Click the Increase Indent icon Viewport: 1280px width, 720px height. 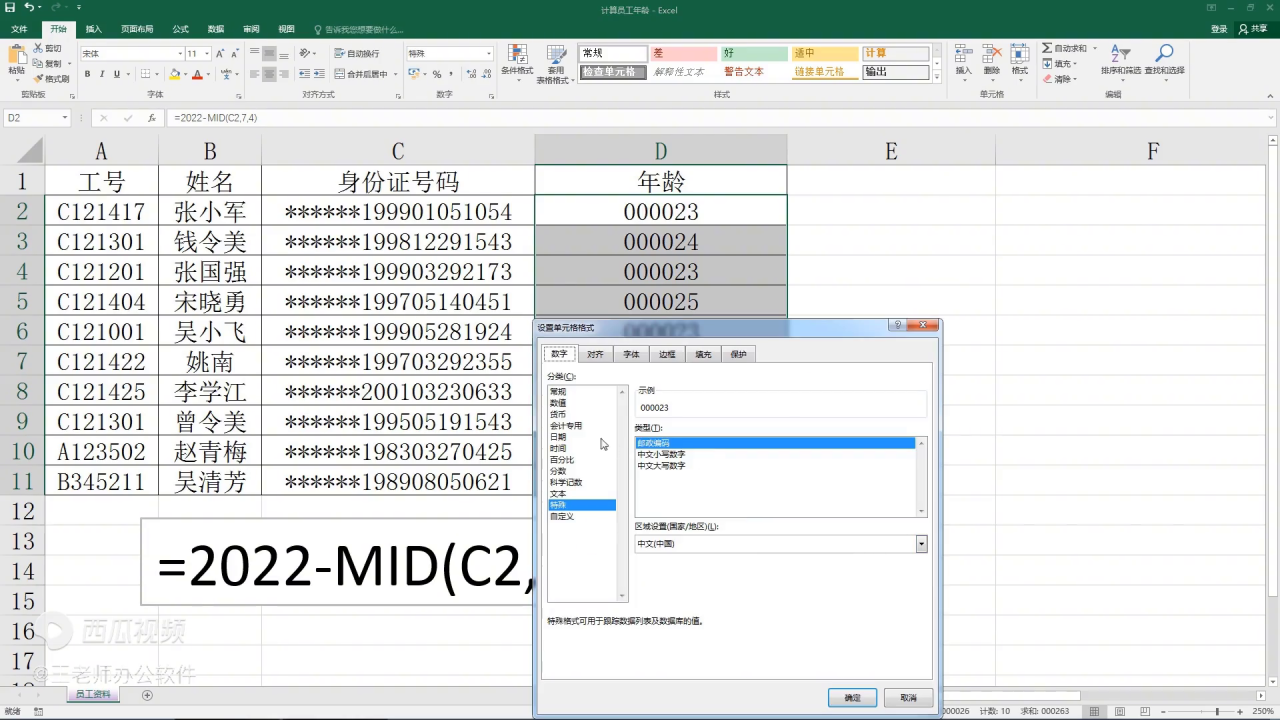[x=319, y=74]
